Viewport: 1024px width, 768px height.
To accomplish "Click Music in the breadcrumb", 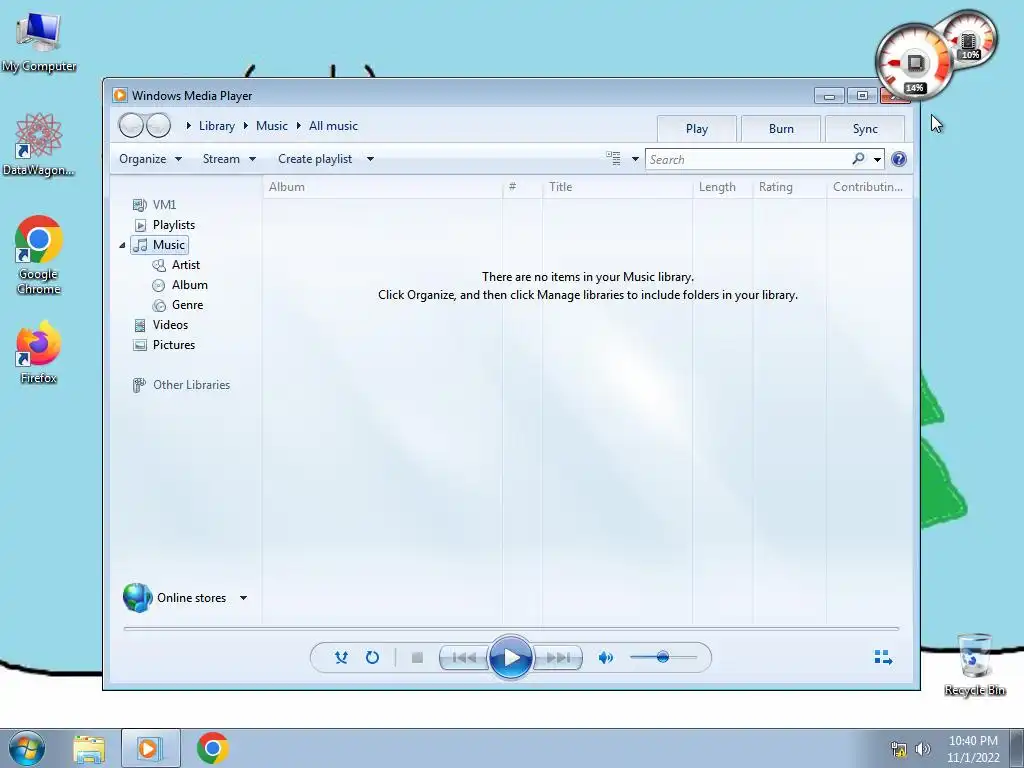I will pyautogui.click(x=272, y=126).
